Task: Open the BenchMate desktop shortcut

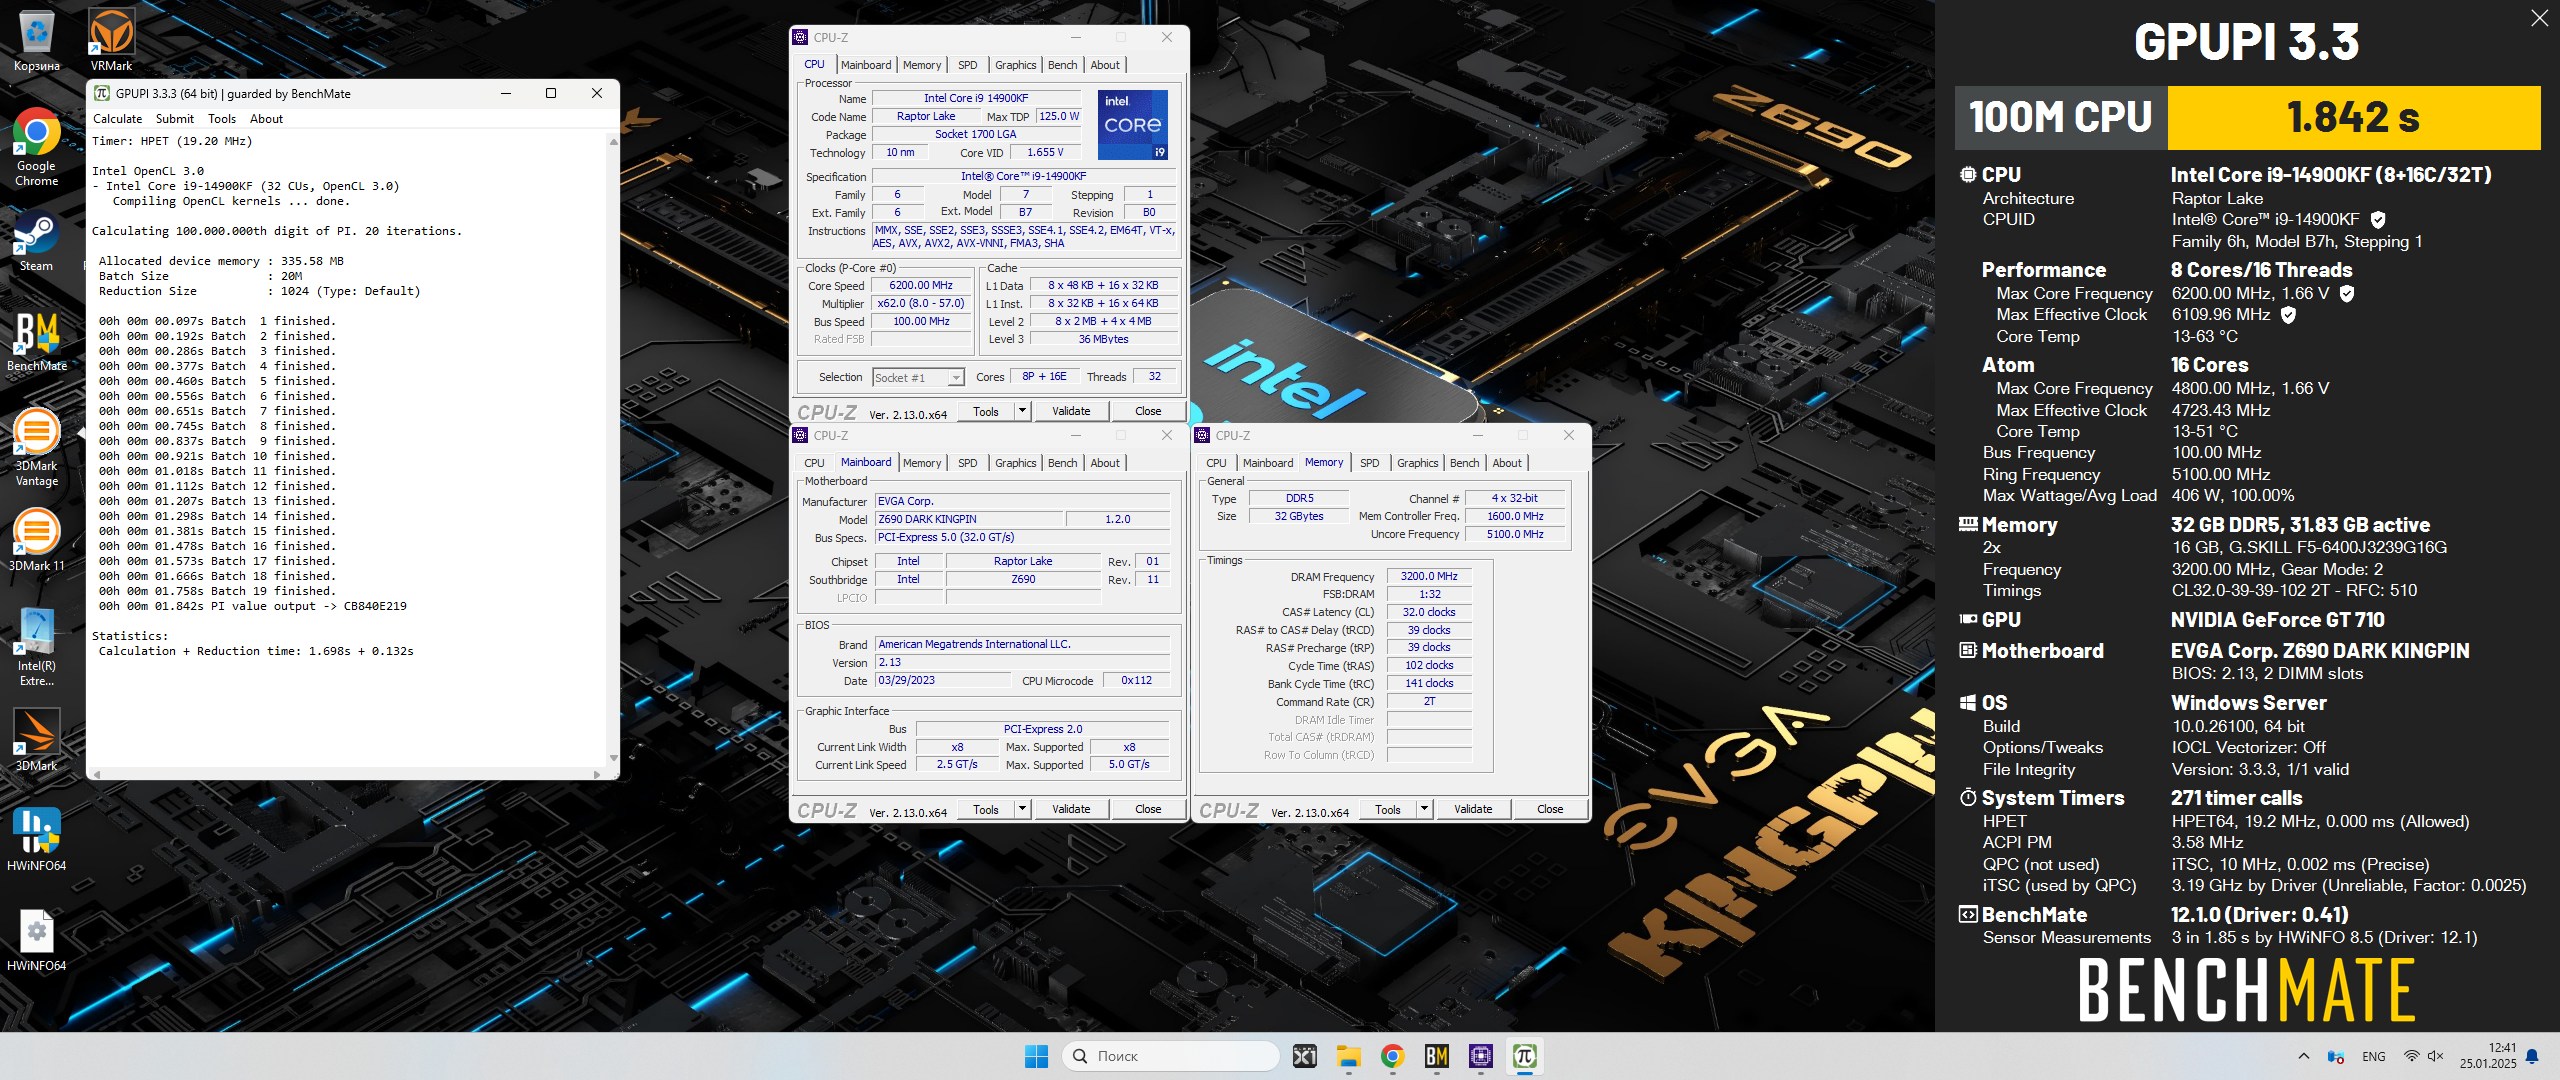Action: pos(36,340)
